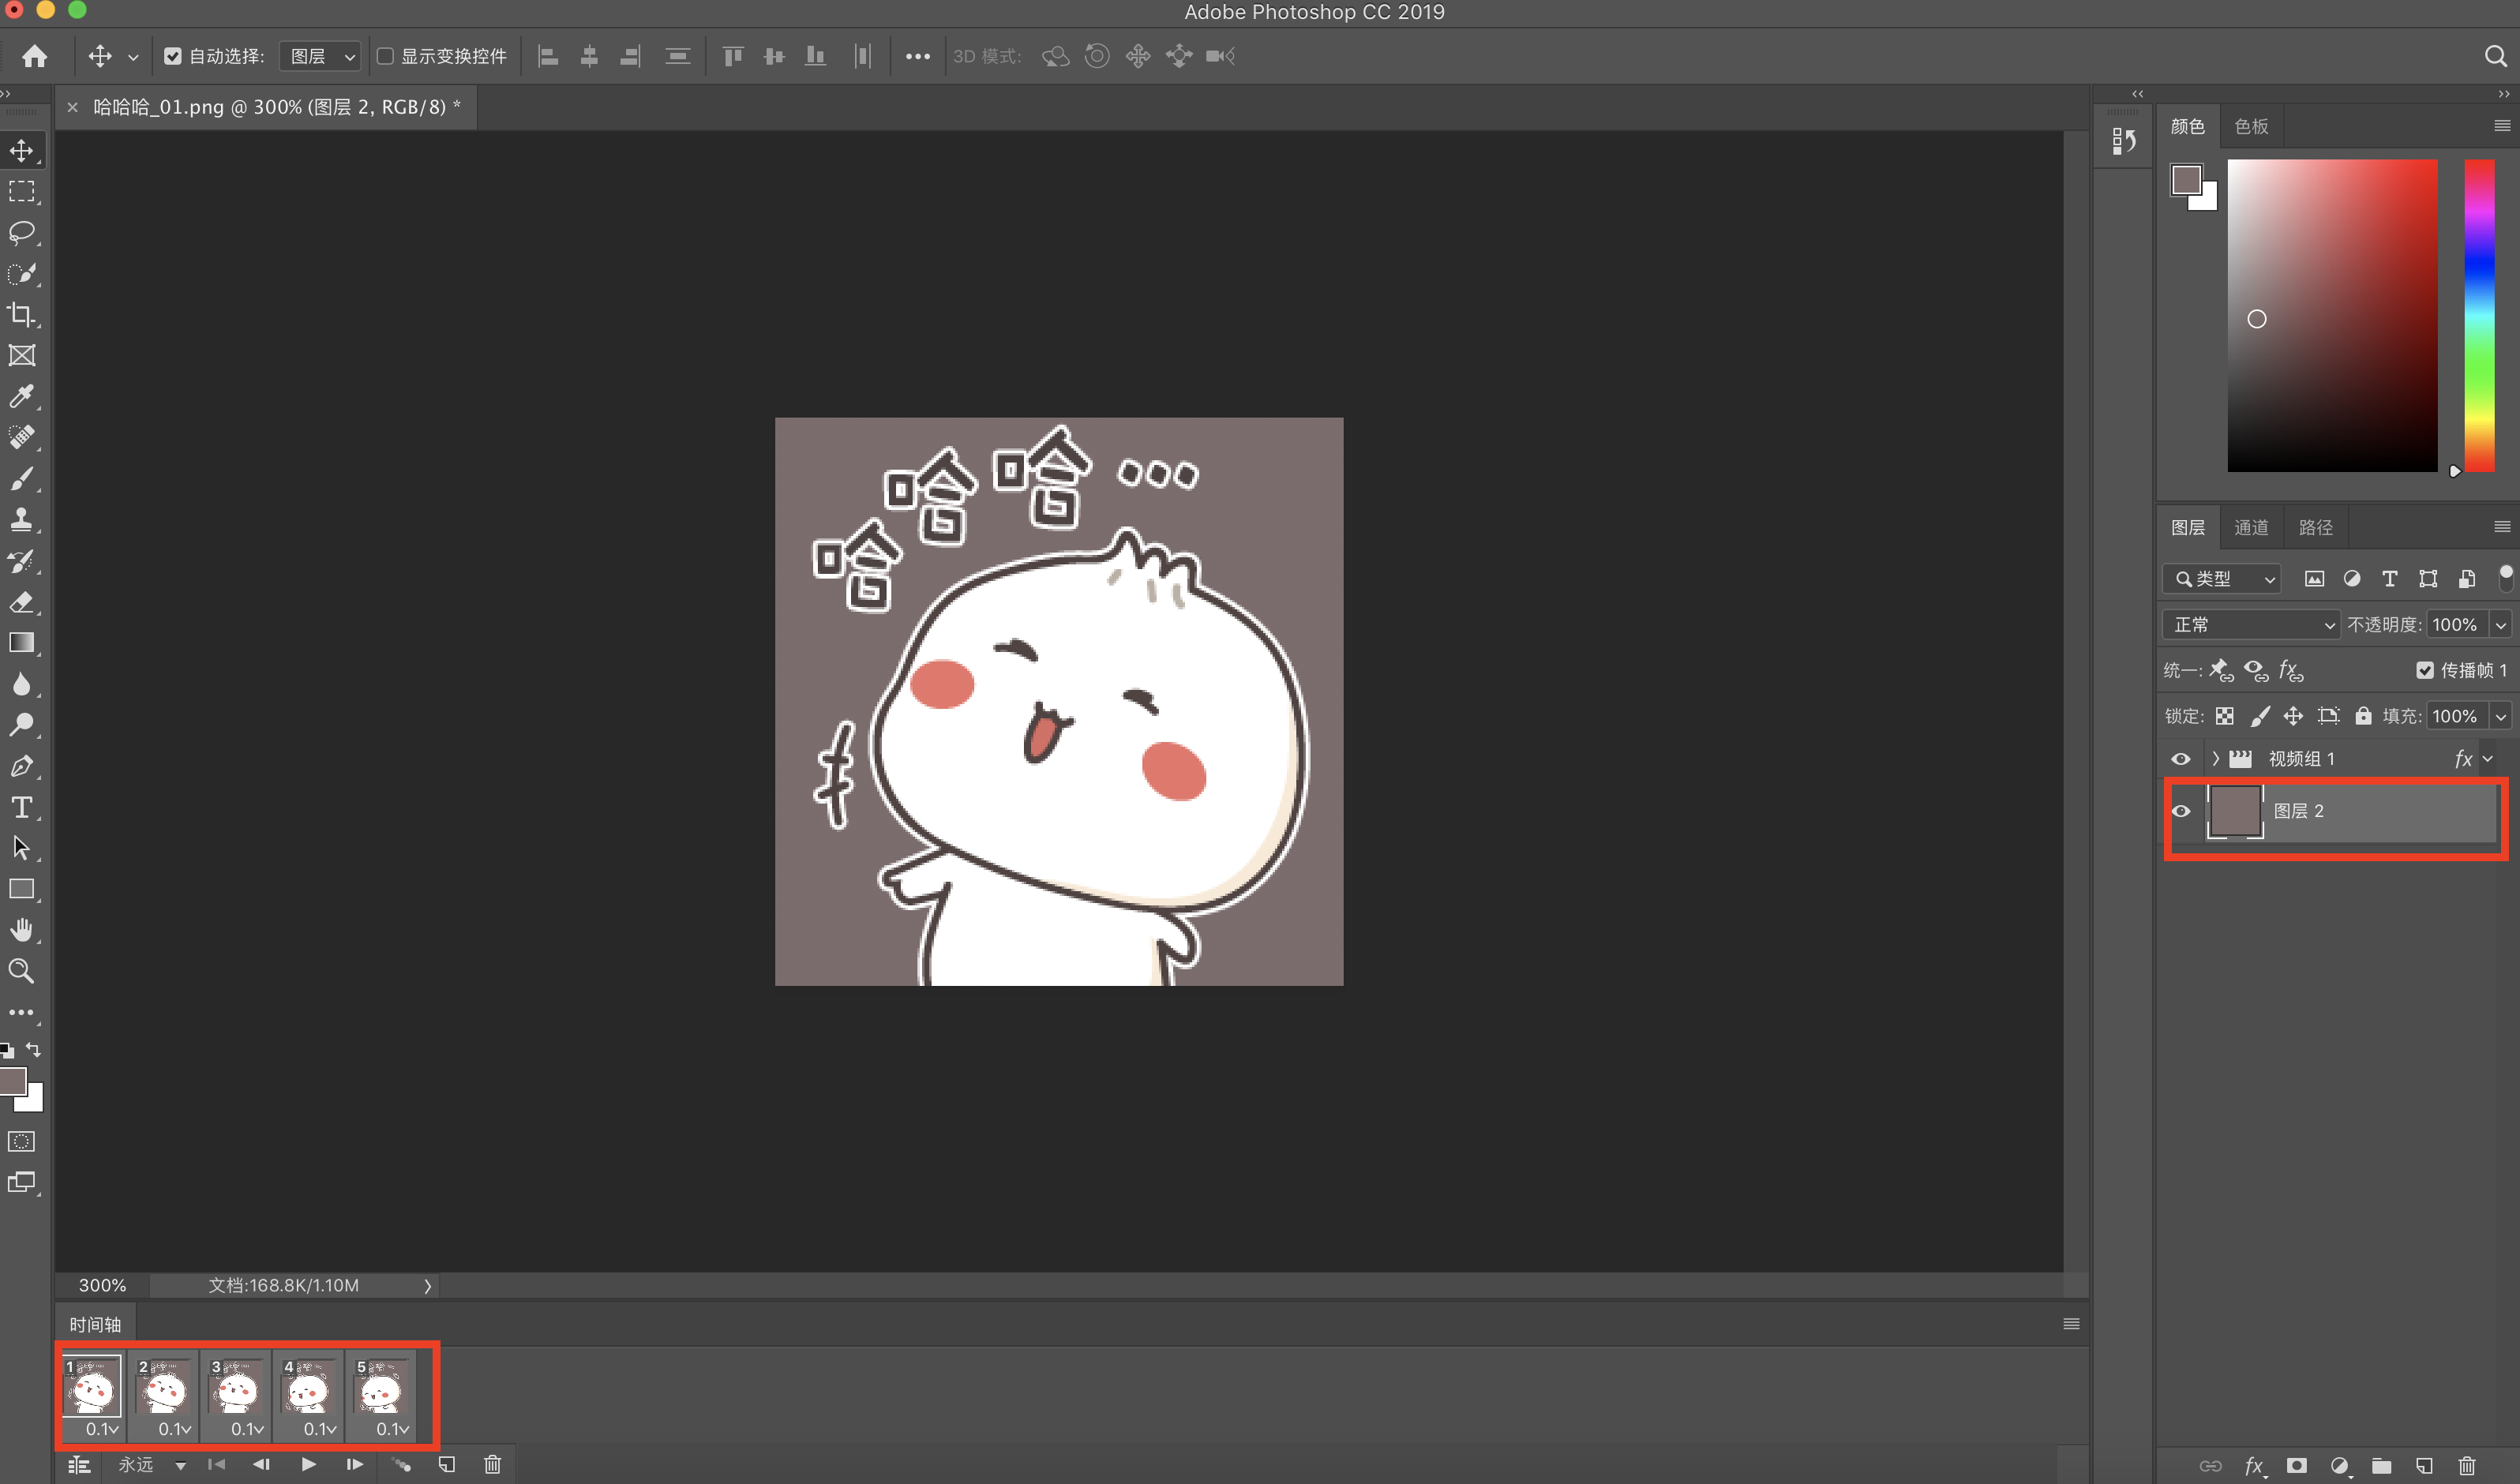Enable the 显示变换控件 checkbox
Image resolution: width=2520 pixels, height=1484 pixels.
[x=385, y=56]
